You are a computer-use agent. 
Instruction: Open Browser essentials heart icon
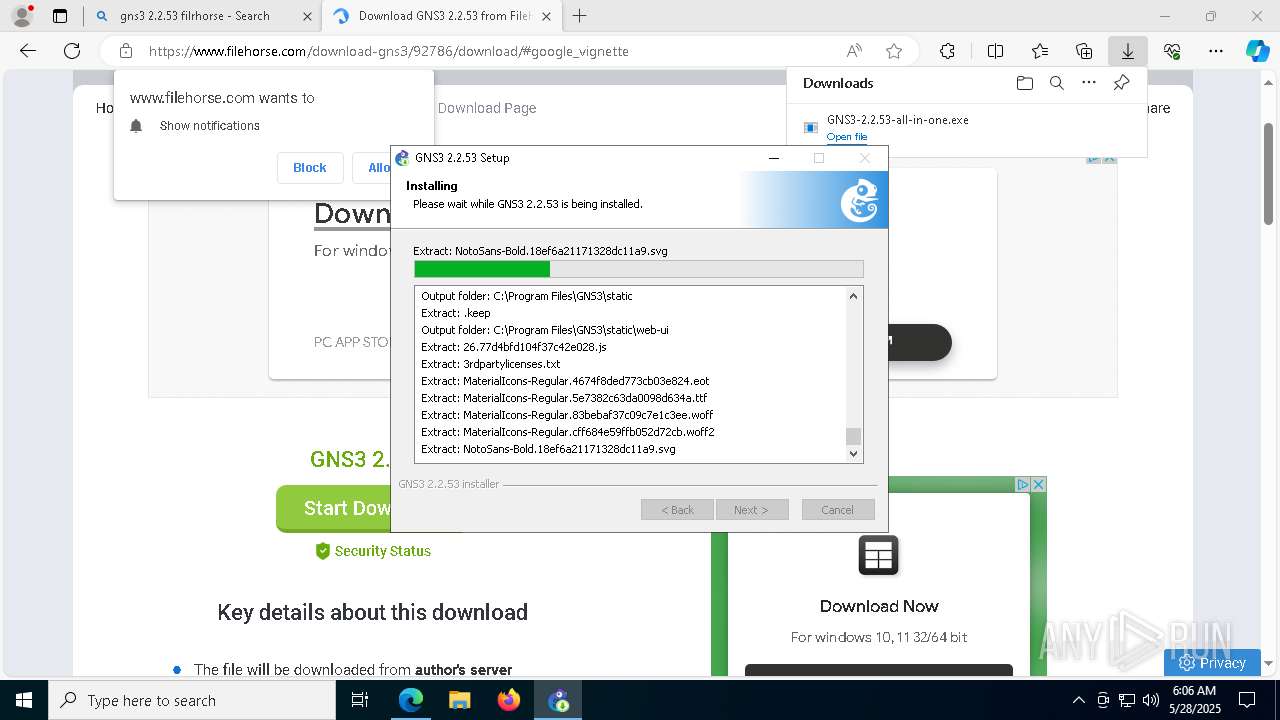1172,51
